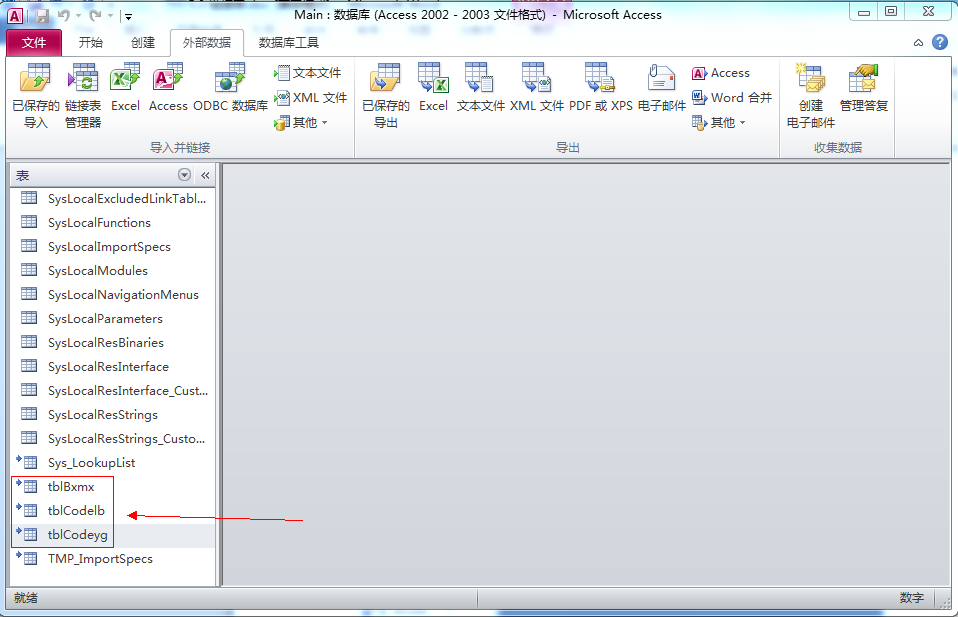Switch to the Create (创建) tab

tap(143, 42)
